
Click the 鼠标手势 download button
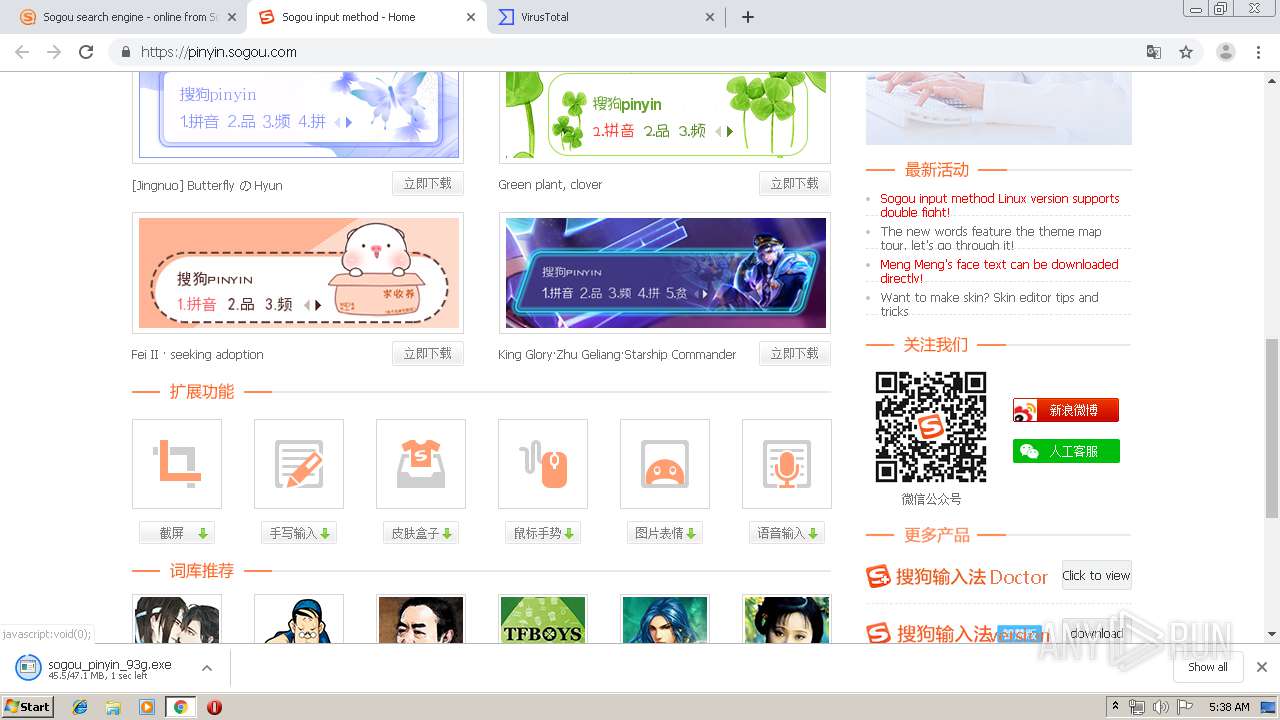click(543, 533)
